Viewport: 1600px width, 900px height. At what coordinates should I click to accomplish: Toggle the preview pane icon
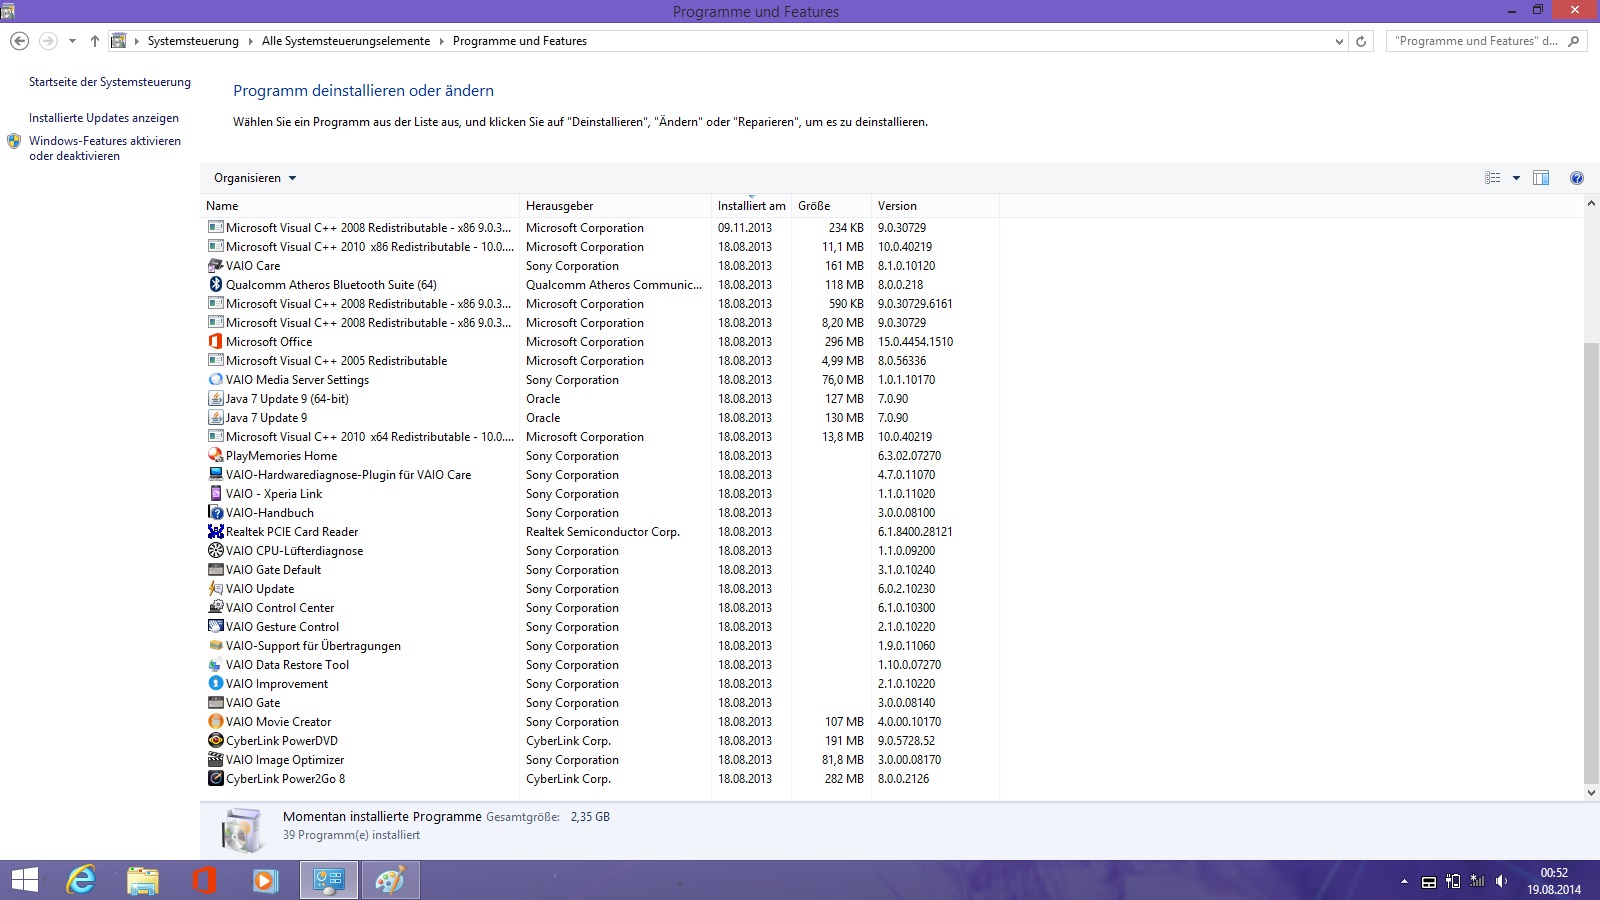point(1541,178)
